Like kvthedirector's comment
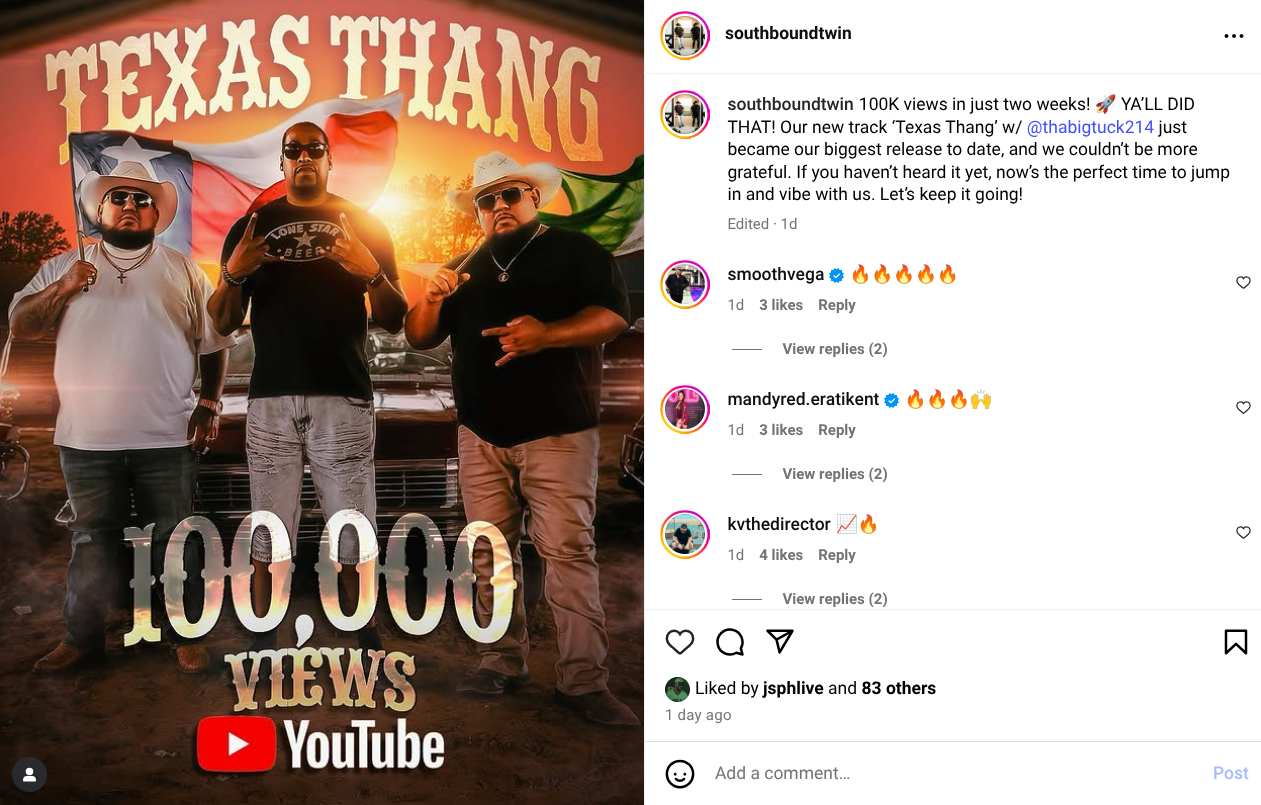The height and width of the screenshot is (805, 1261). click(1243, 533)
